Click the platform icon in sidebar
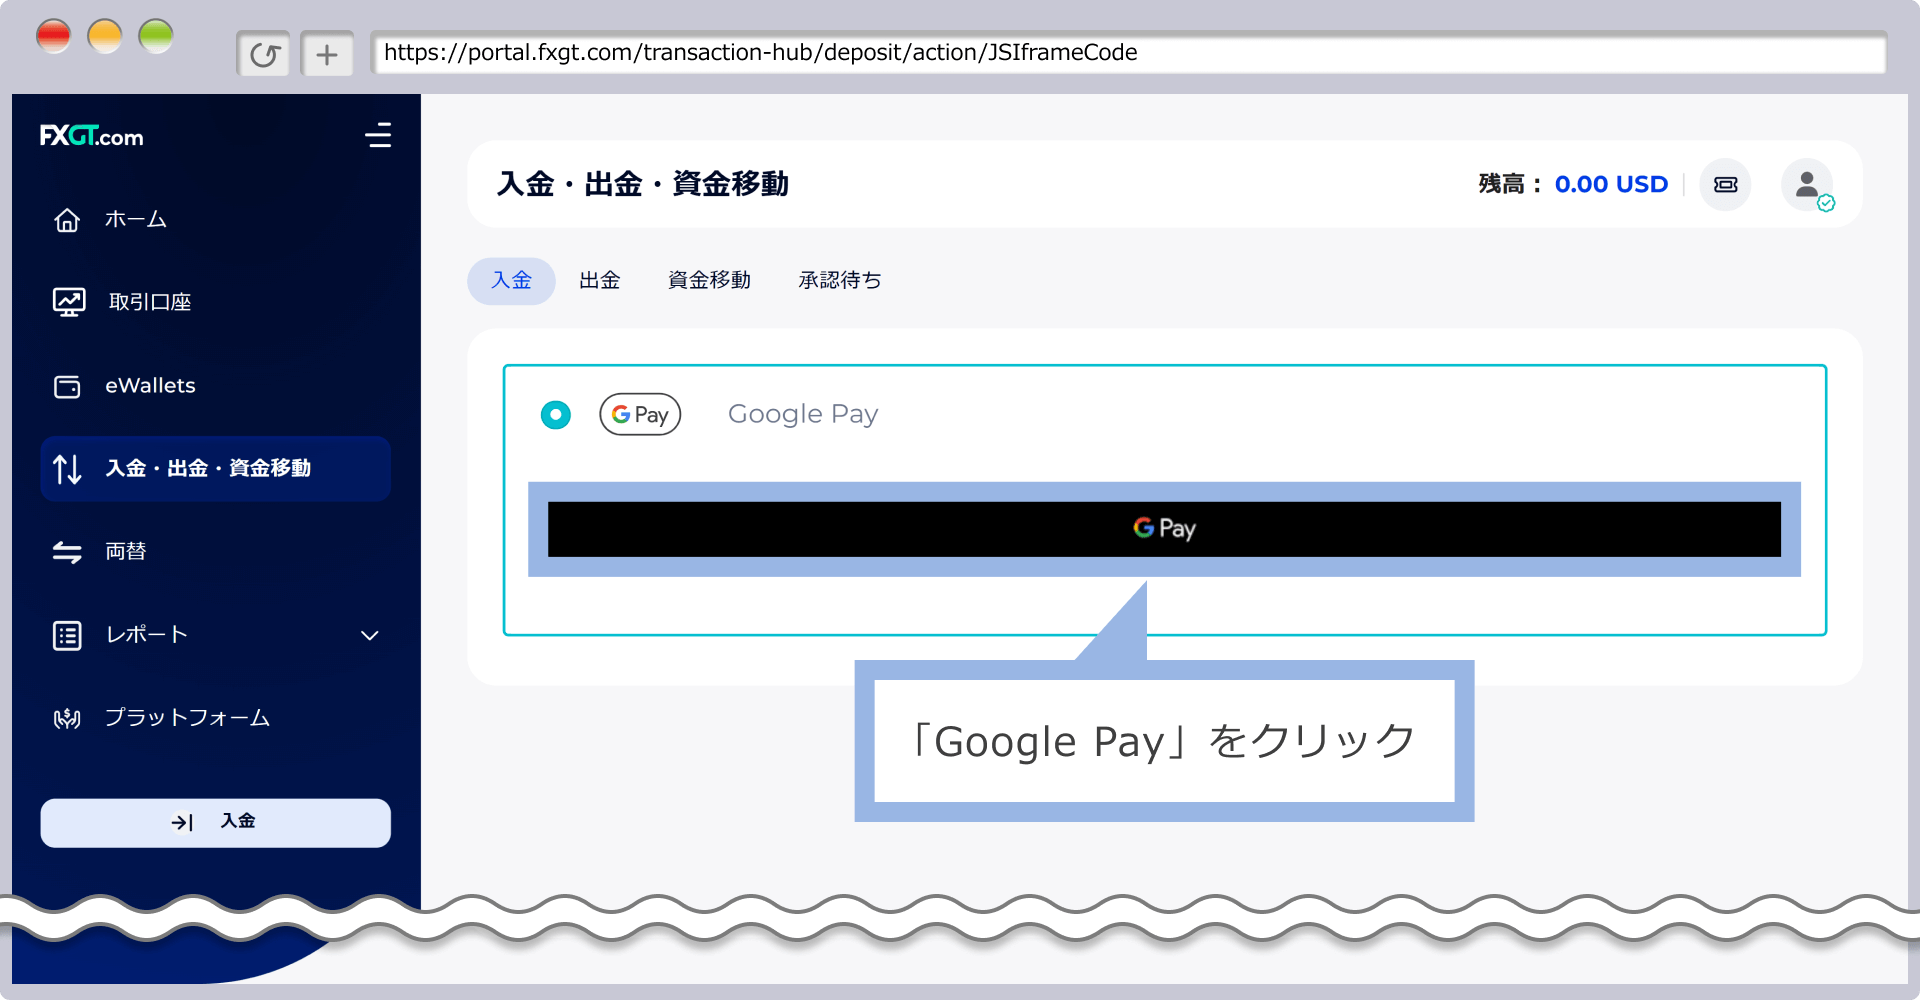1920x1000 pixels. tap(67, 718)
